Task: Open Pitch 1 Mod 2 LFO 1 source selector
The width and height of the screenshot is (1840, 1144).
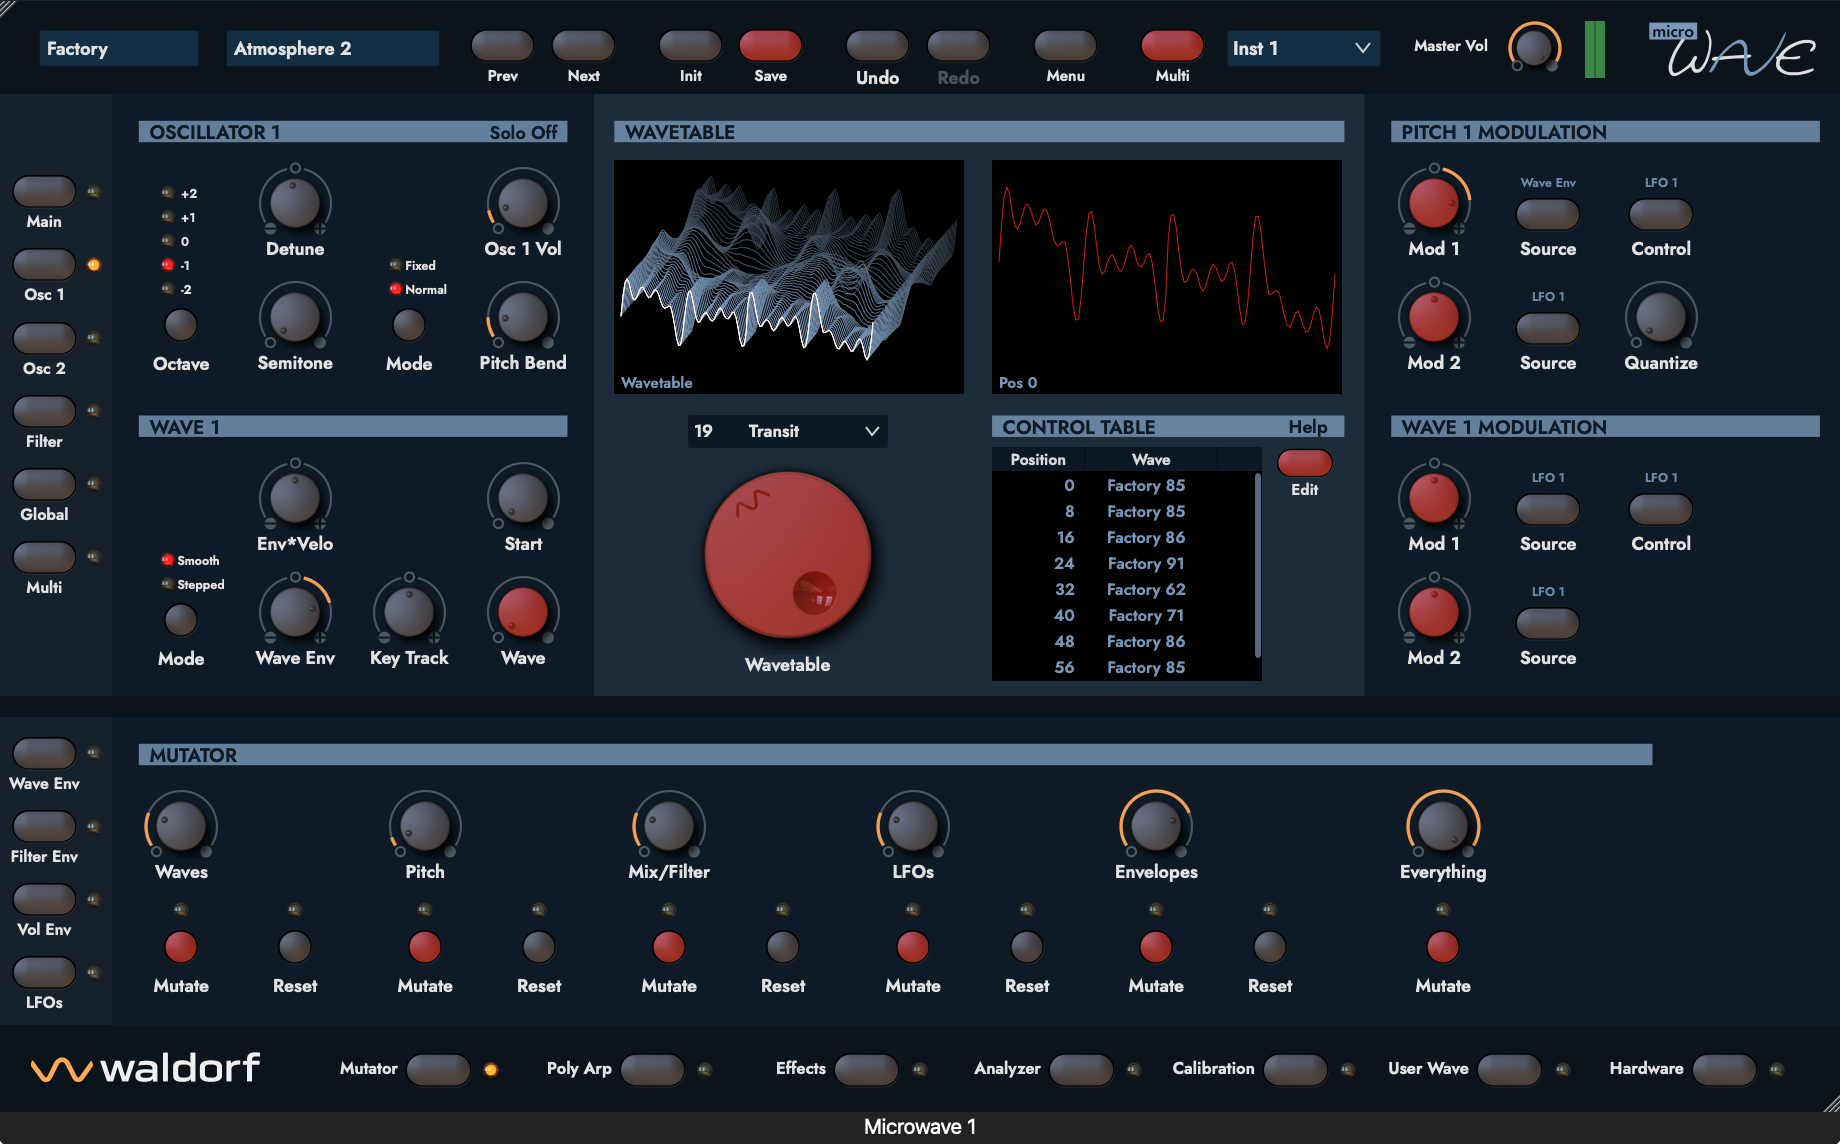Action: click(1548, 328)
